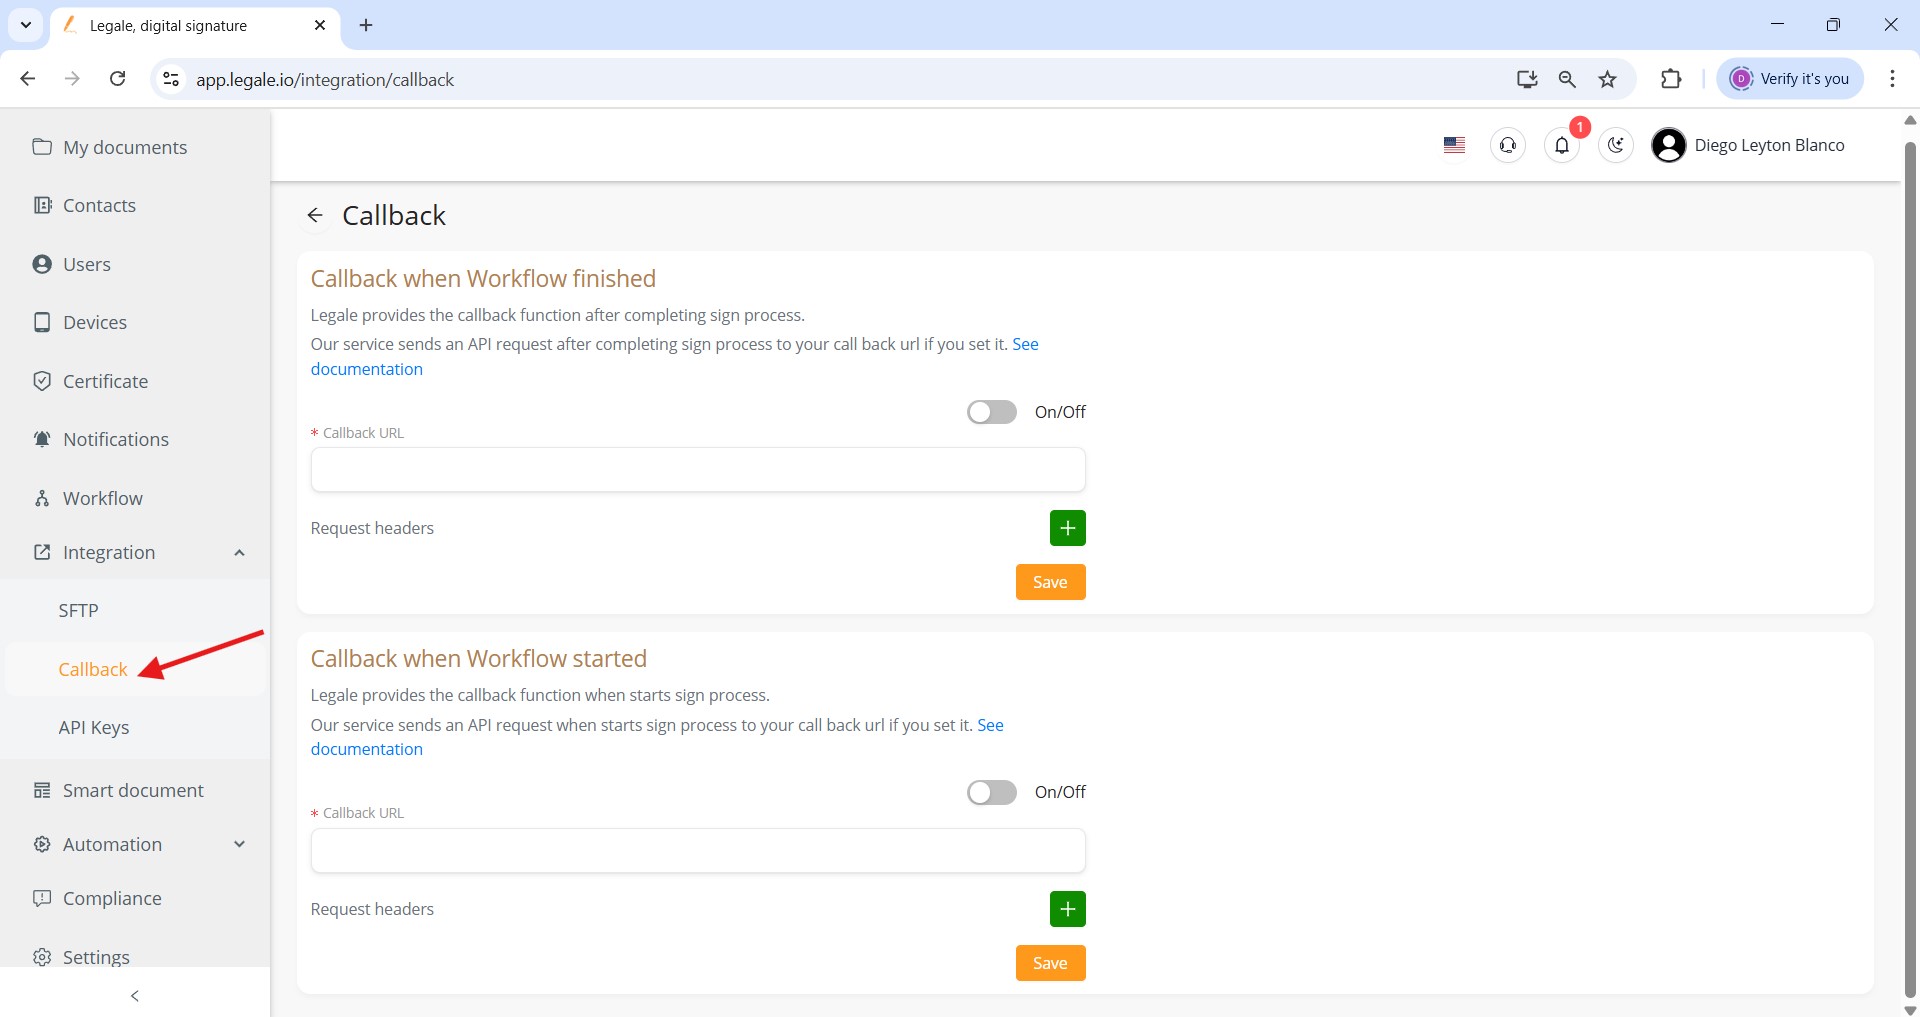The height and width of the screenshot is (1017, 1920).
Task: Open tab search dropdown arrow
Action: 26,25
